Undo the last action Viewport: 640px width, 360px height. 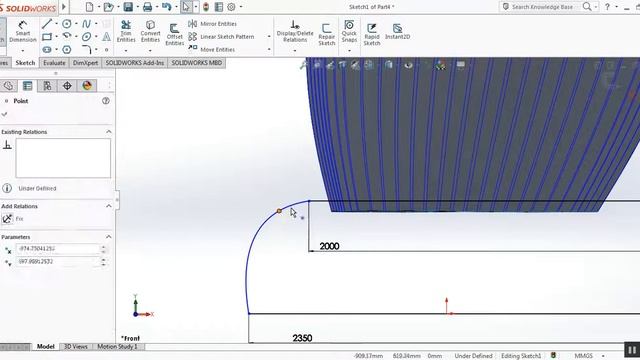[166, 7]
